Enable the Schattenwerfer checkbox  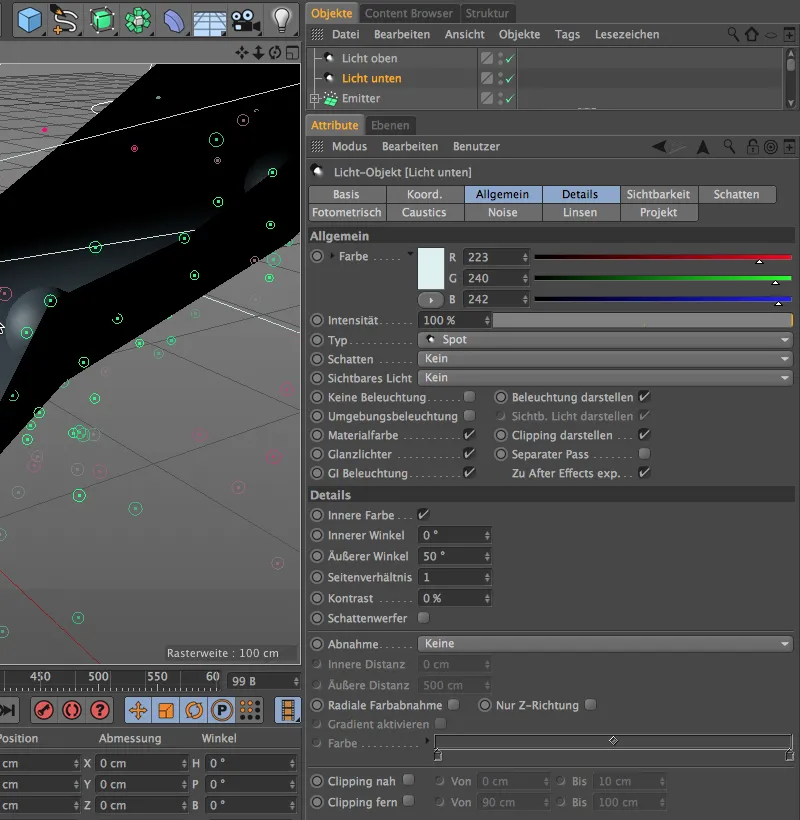click(423, 619)
